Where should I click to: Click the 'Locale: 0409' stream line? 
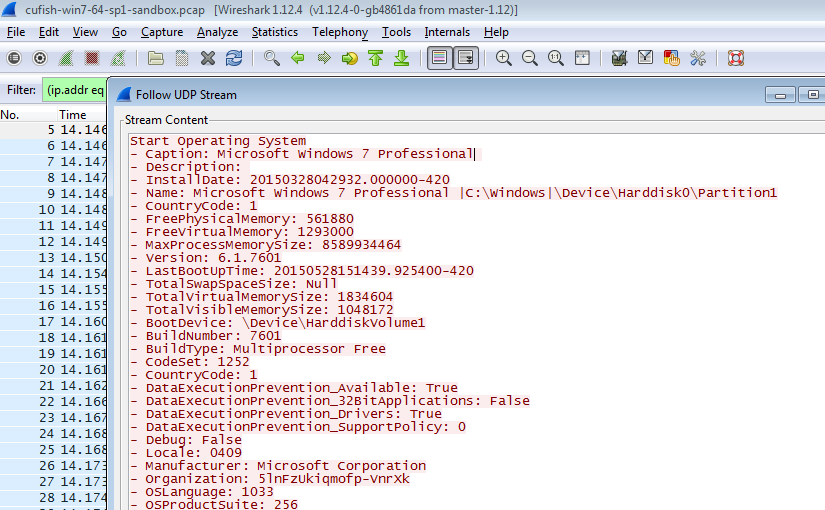(x=186, y=453)
